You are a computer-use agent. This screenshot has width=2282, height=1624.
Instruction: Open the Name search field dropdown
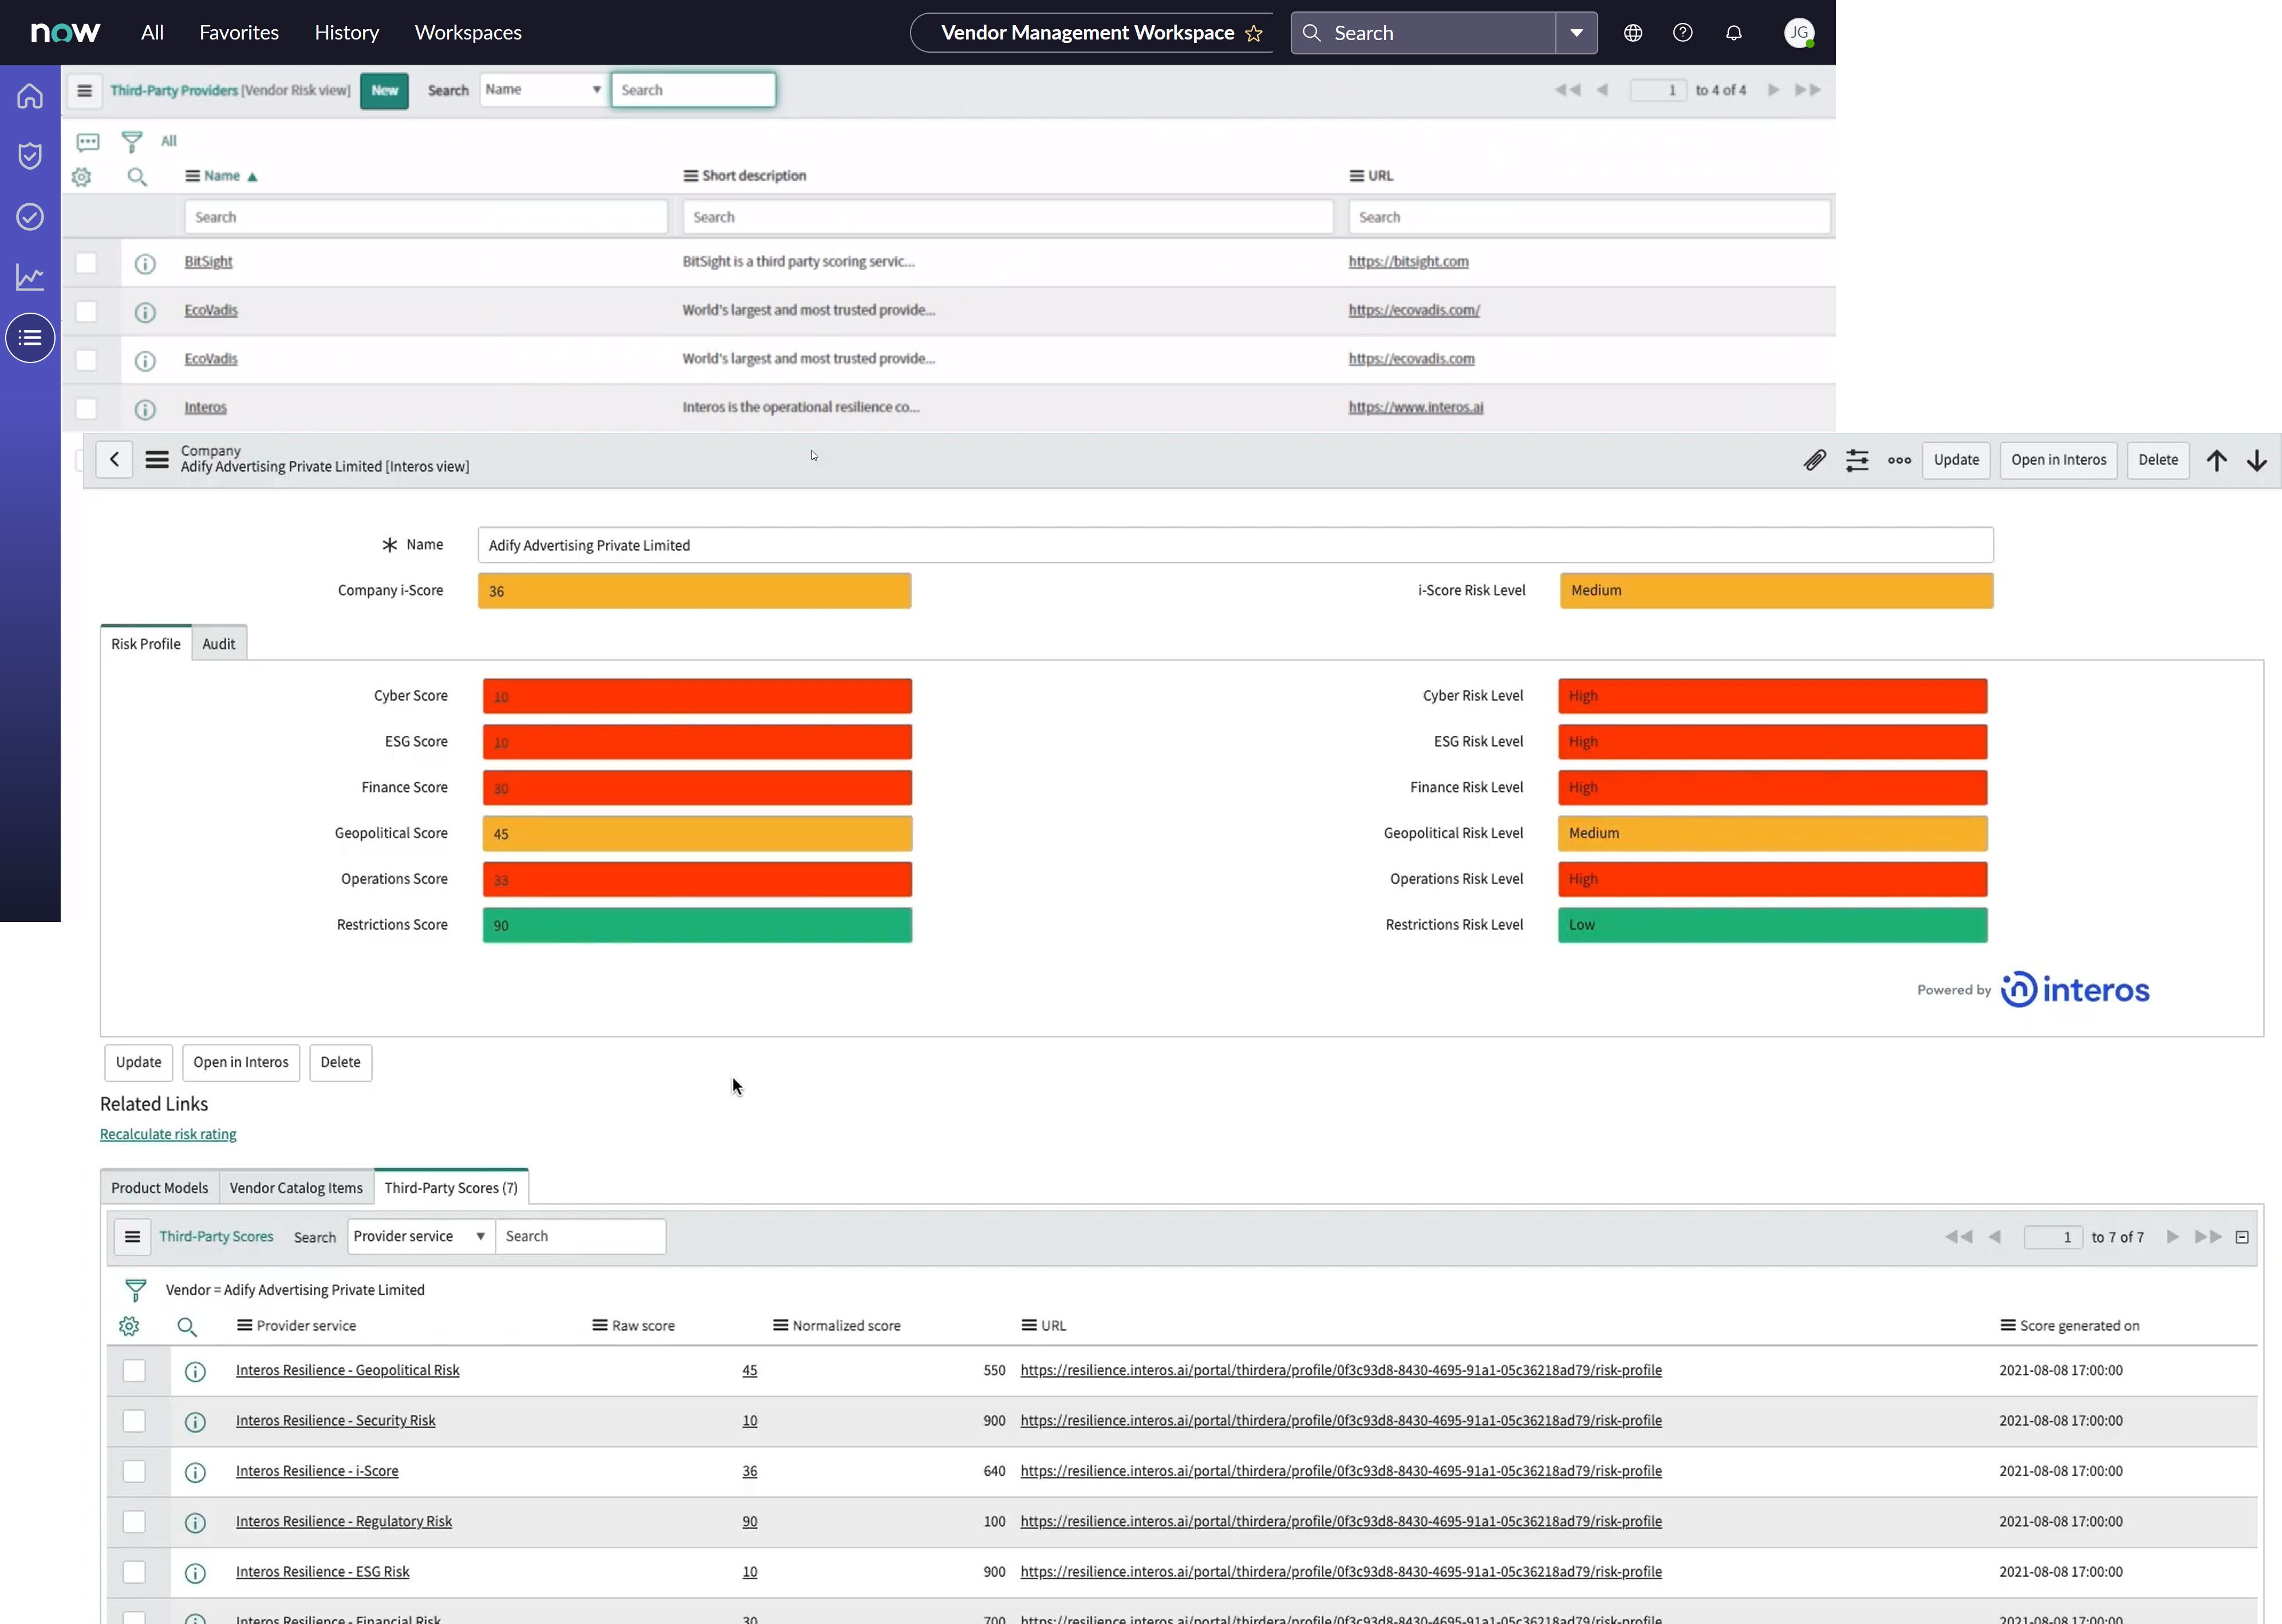tap(543, 90)
